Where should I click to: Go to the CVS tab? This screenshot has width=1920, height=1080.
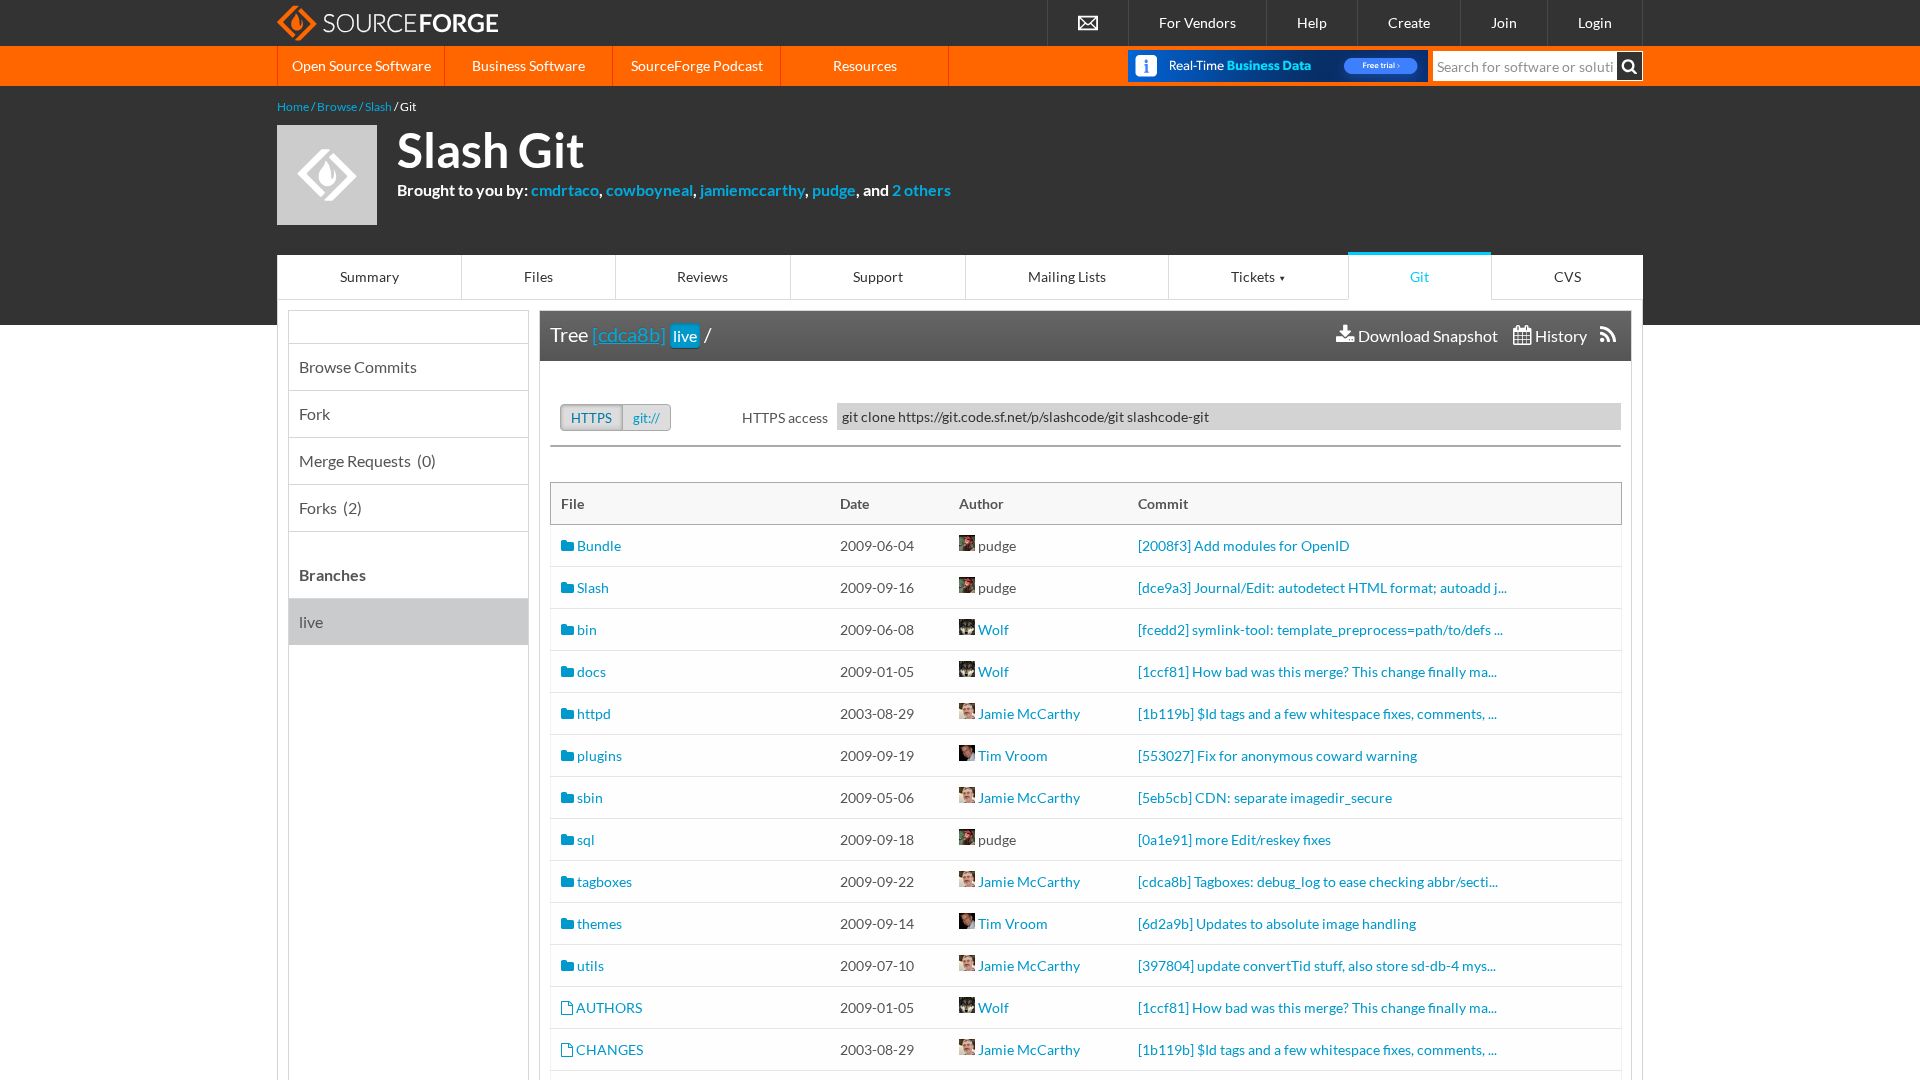coord(1567,277)
